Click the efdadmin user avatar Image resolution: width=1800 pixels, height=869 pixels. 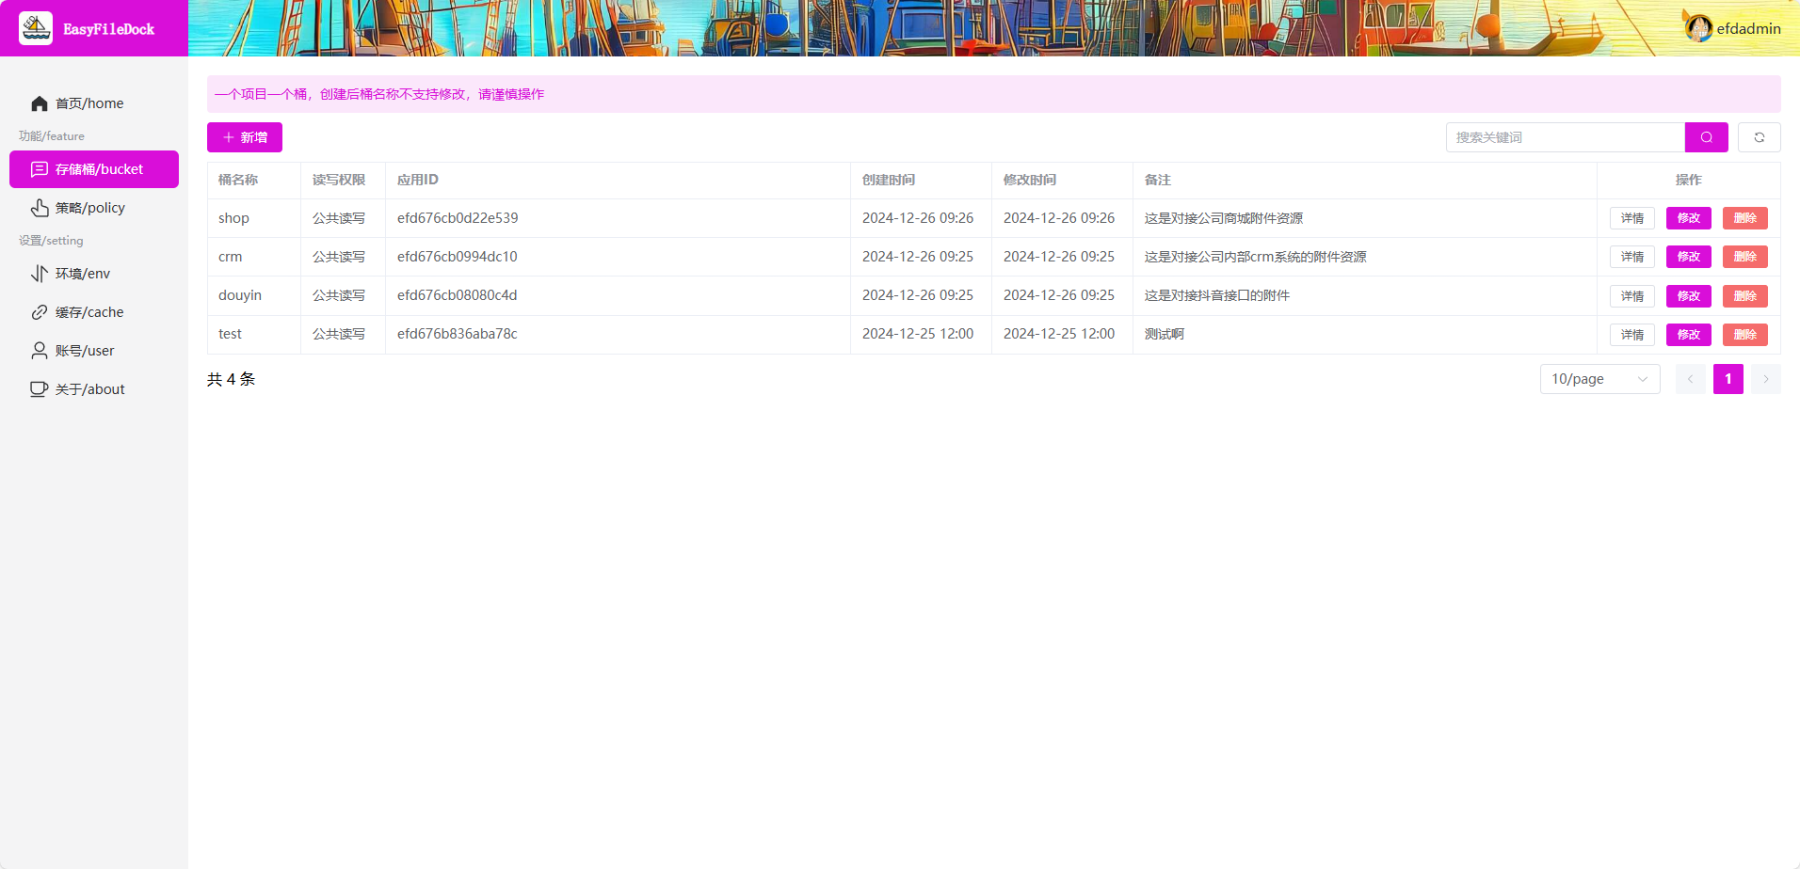tap(1698, 28)
